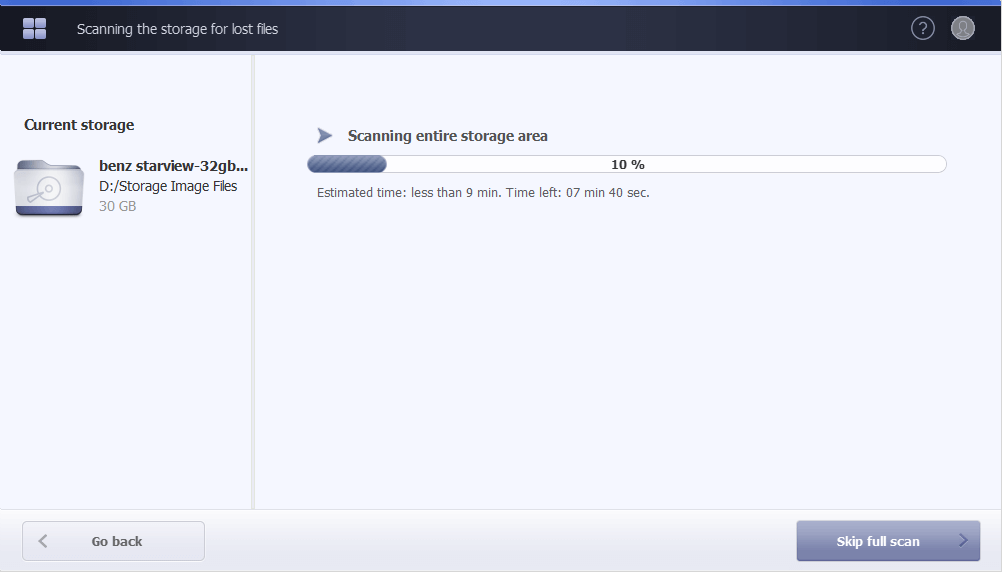1002x572 pixels.
Task: Open help via the question mark icon
Action: click(x=922, y=28)
